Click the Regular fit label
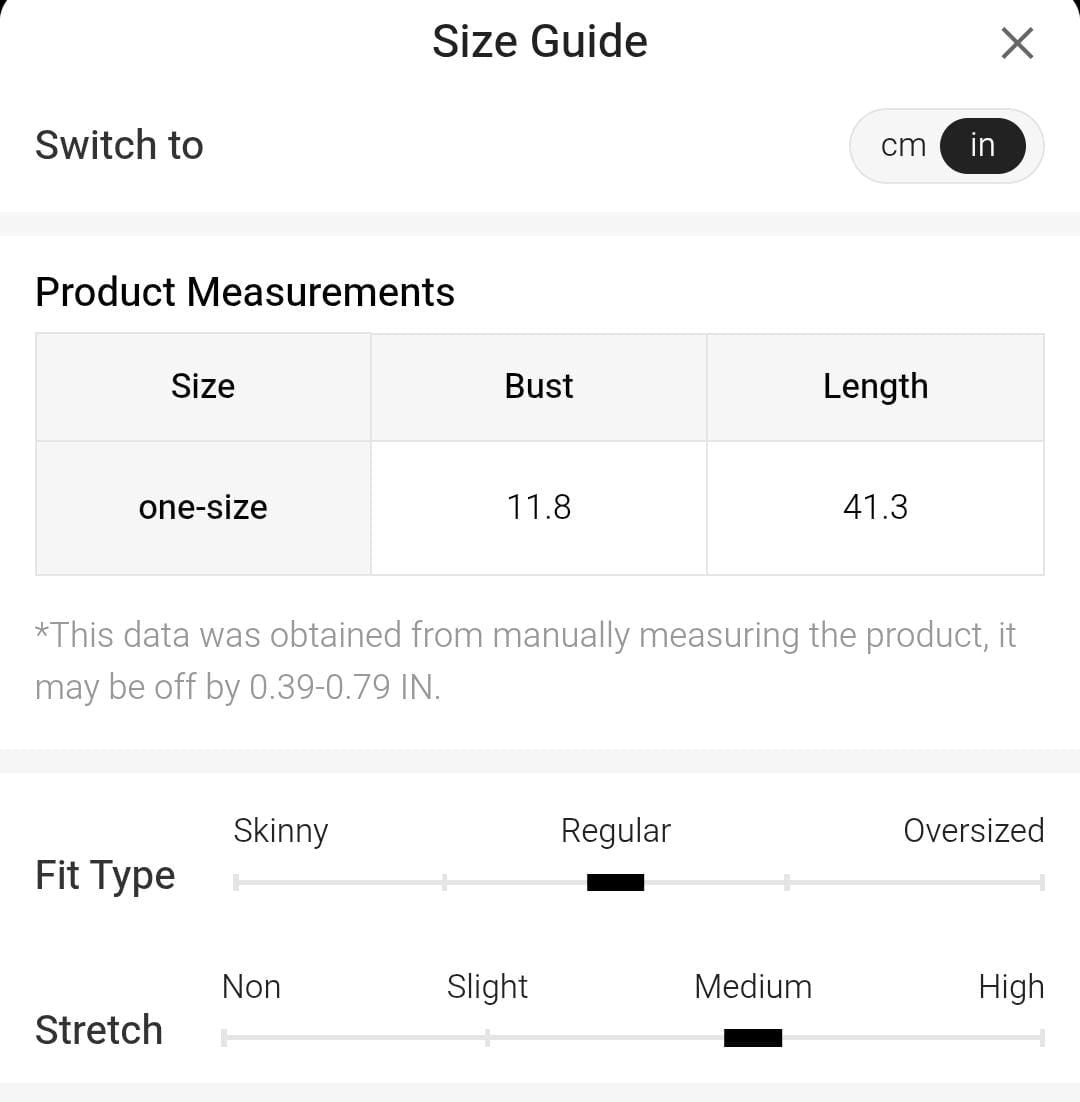Viewport: 1080px width, 1102px height. (x=615, y=831)
